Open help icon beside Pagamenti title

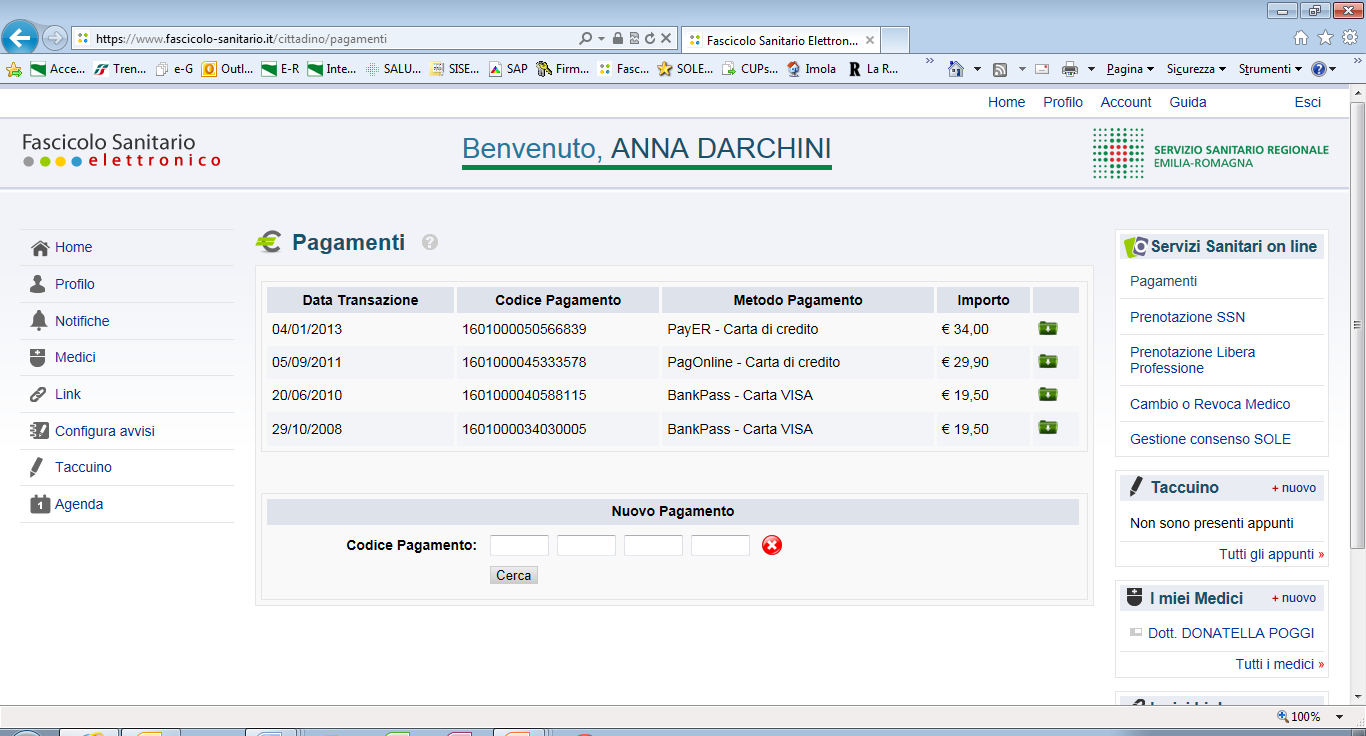coord(430,242)
